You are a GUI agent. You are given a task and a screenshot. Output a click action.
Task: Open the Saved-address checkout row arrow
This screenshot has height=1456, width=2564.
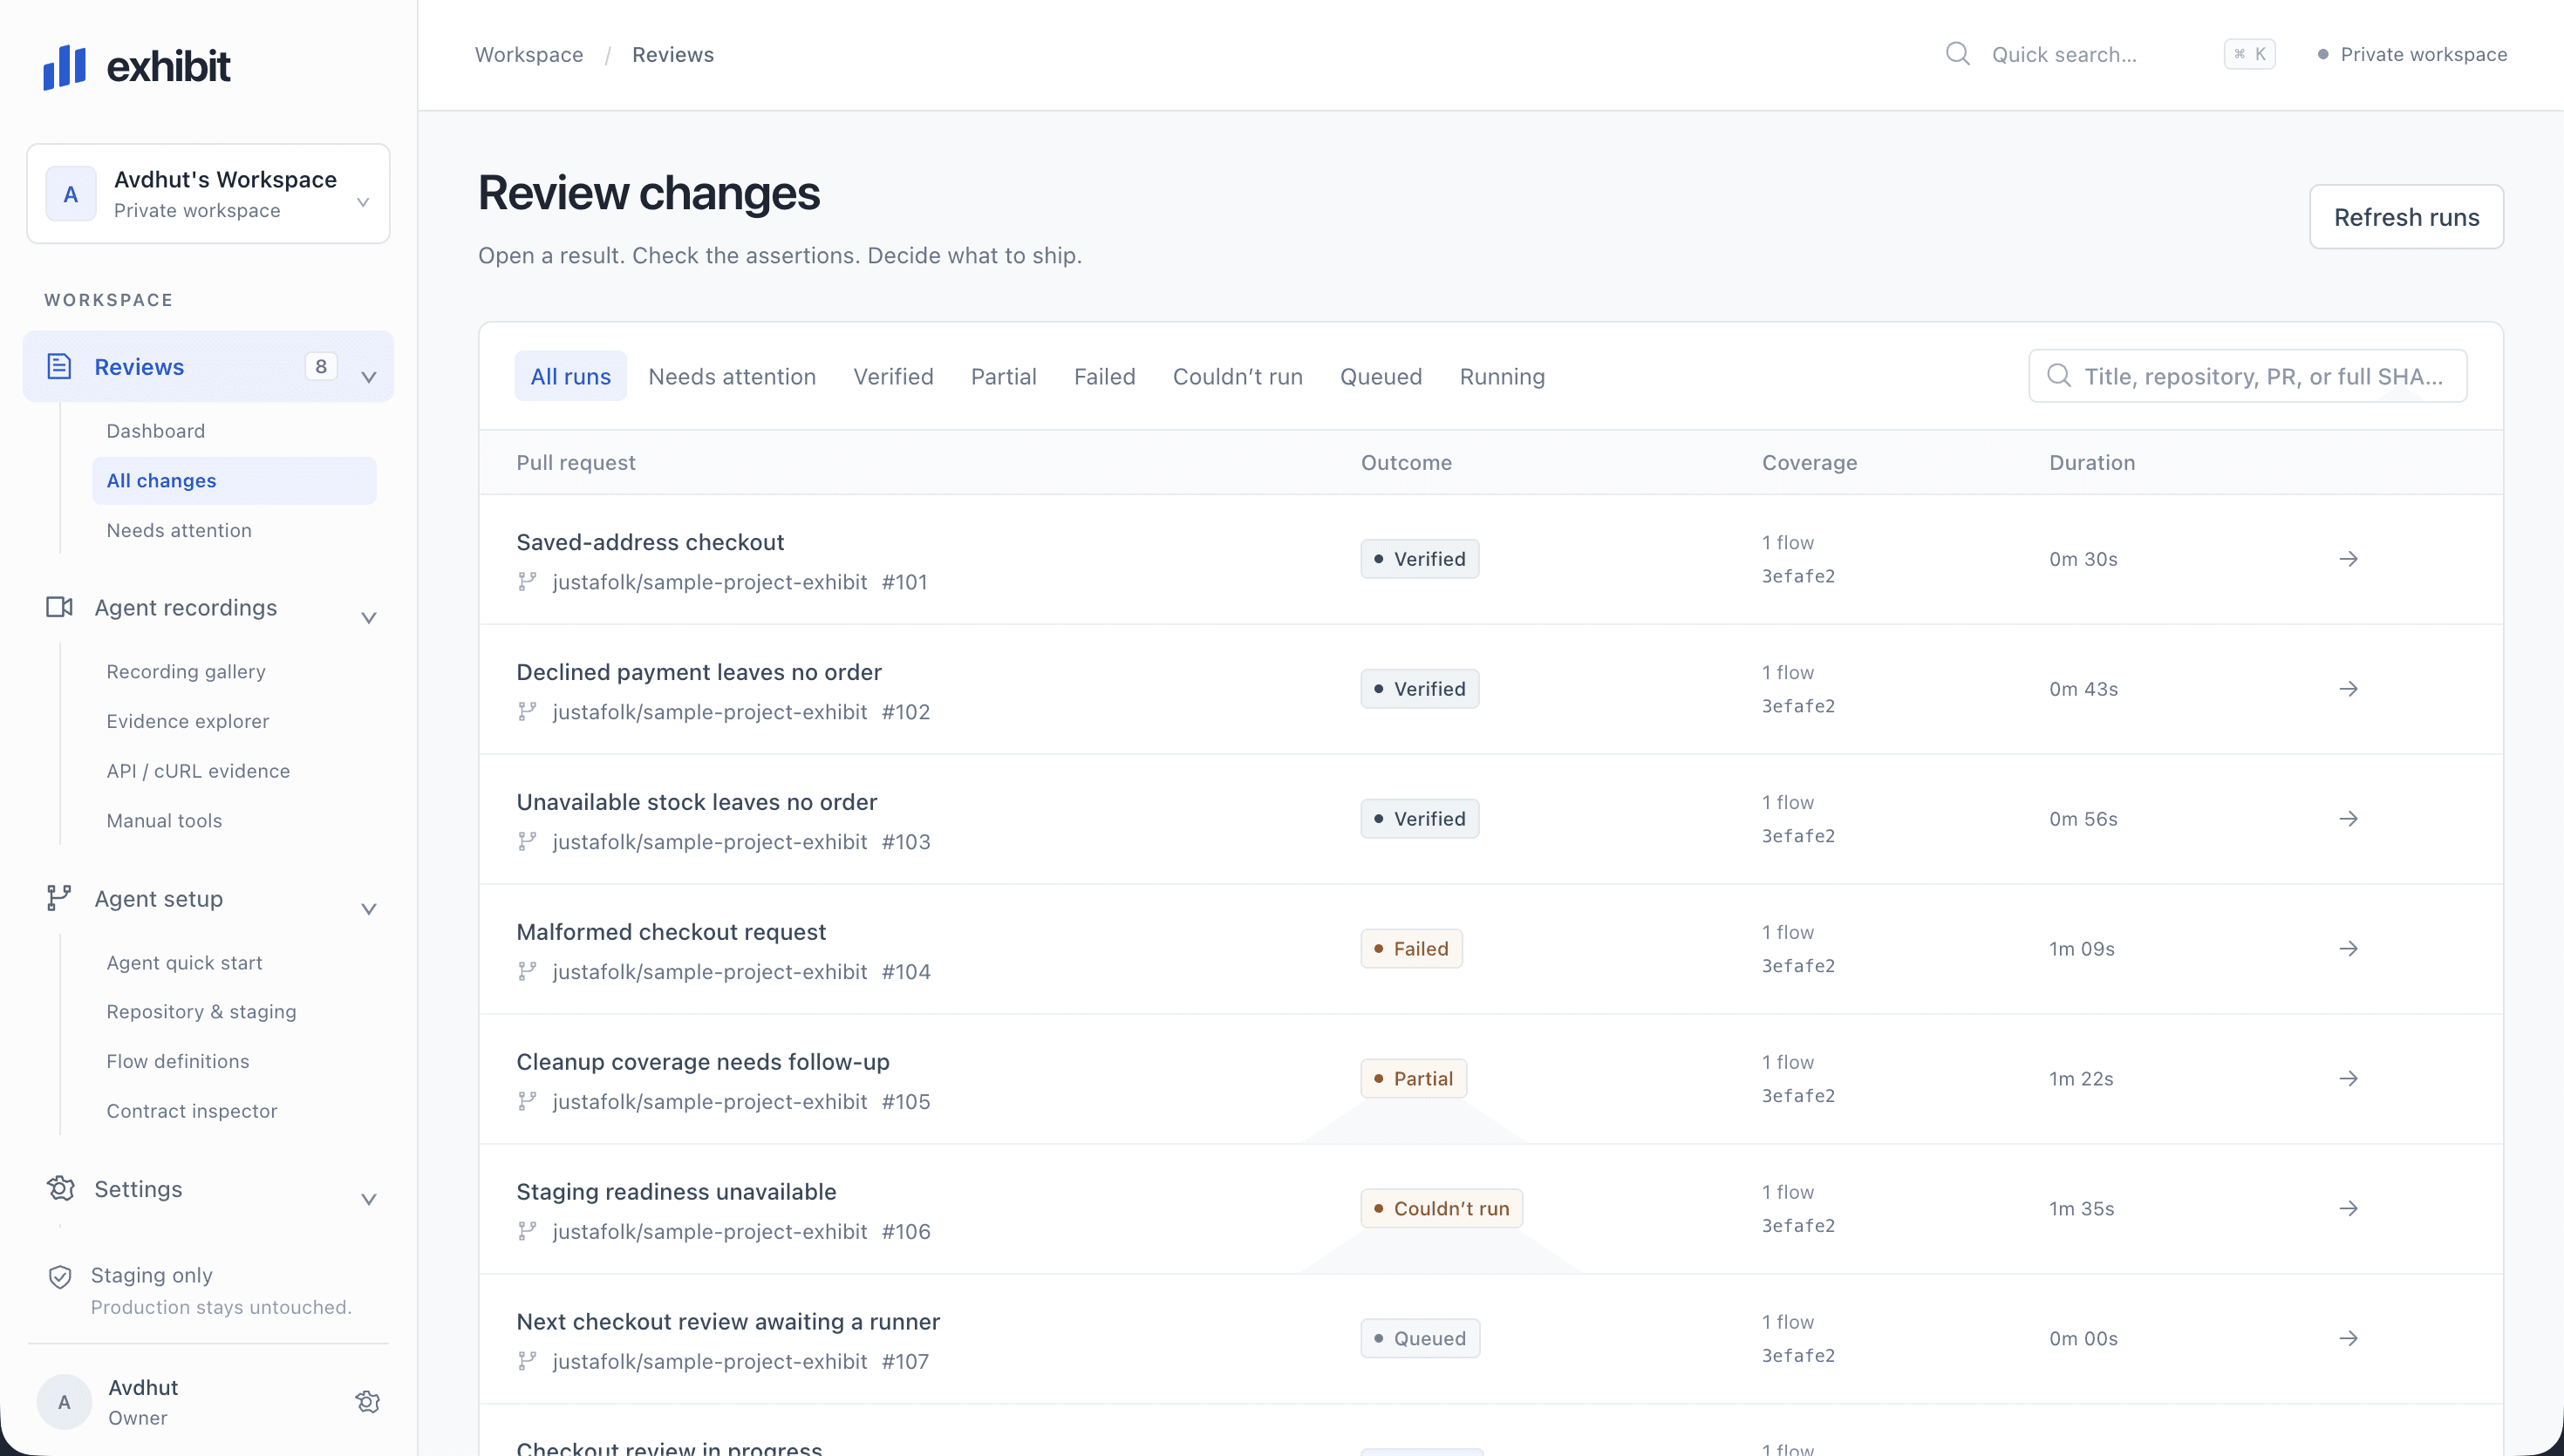click(x=2348, y=559)
